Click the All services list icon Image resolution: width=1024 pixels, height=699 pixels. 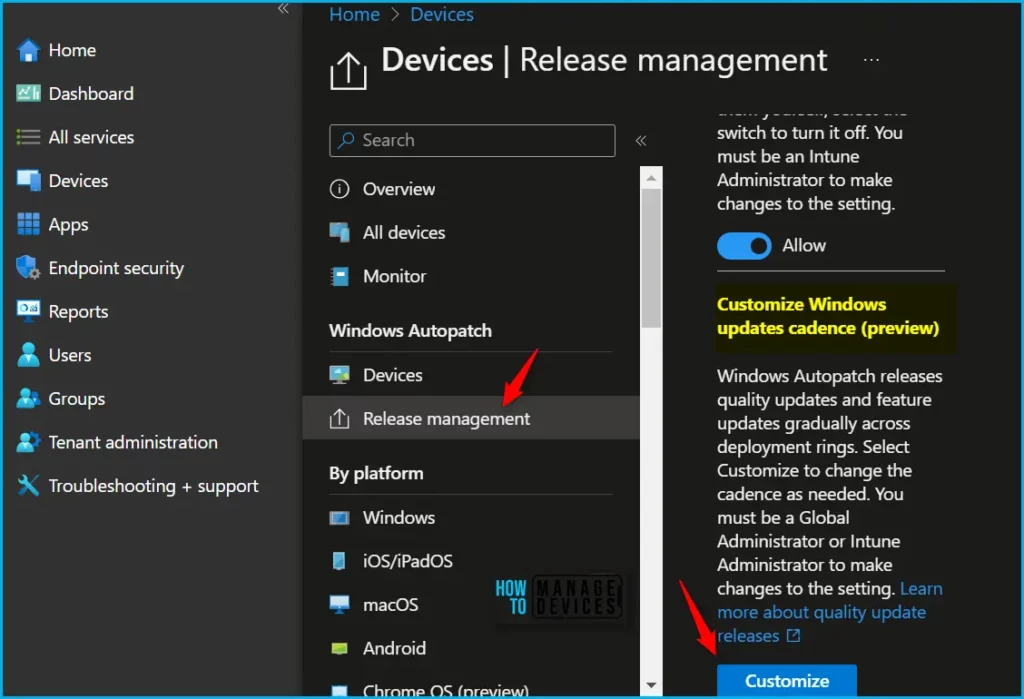[x=28, y=137]
